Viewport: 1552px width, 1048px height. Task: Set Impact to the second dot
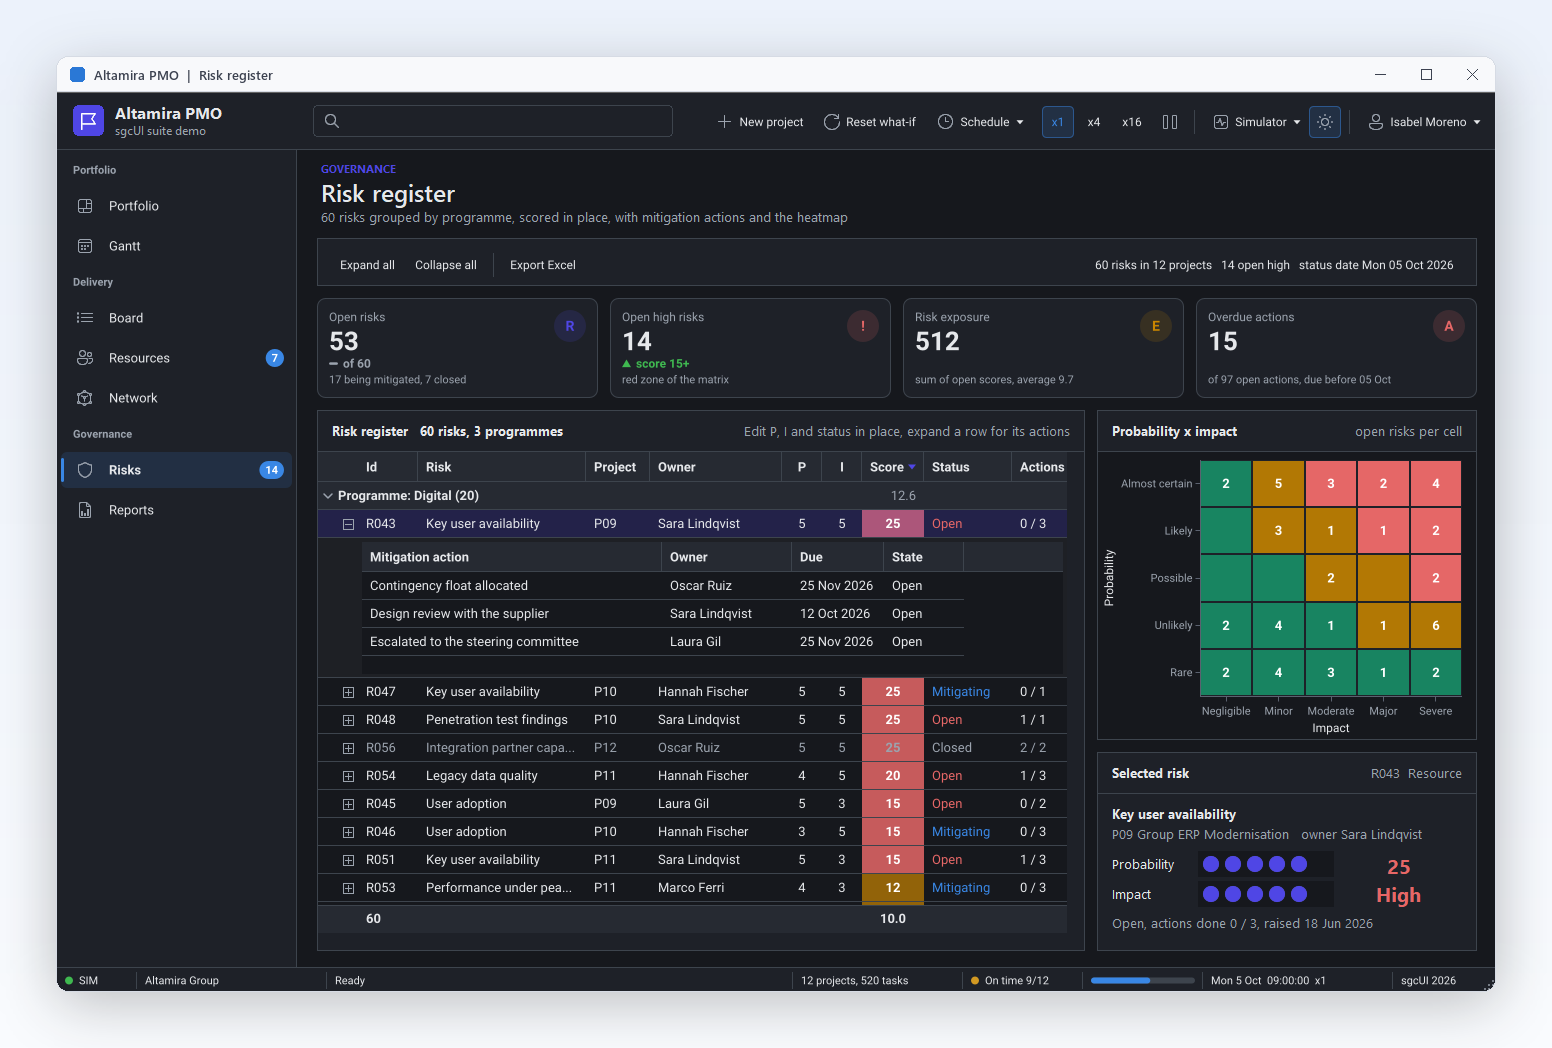coord(1233,894)
